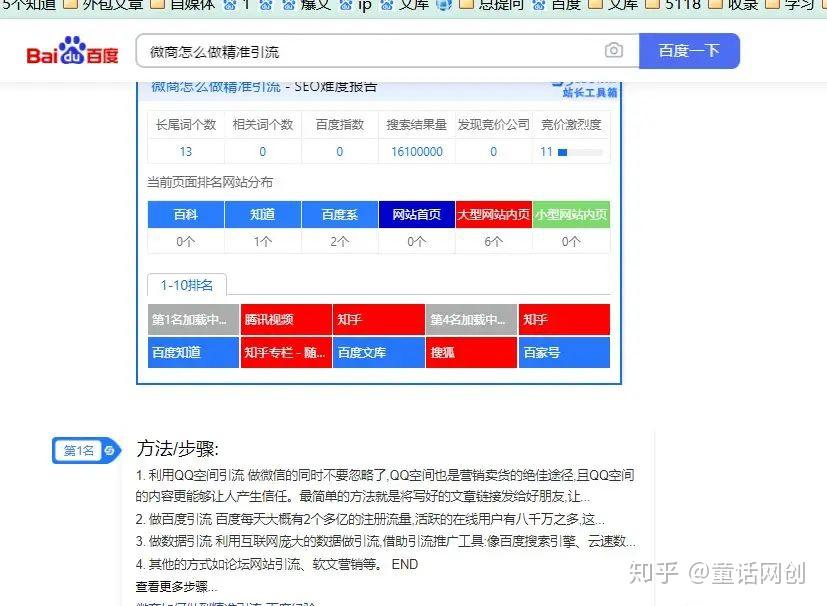The image size is (827, 606).
Task: Click the 0 under 相关词个数
Action: [x=263, y=152]
